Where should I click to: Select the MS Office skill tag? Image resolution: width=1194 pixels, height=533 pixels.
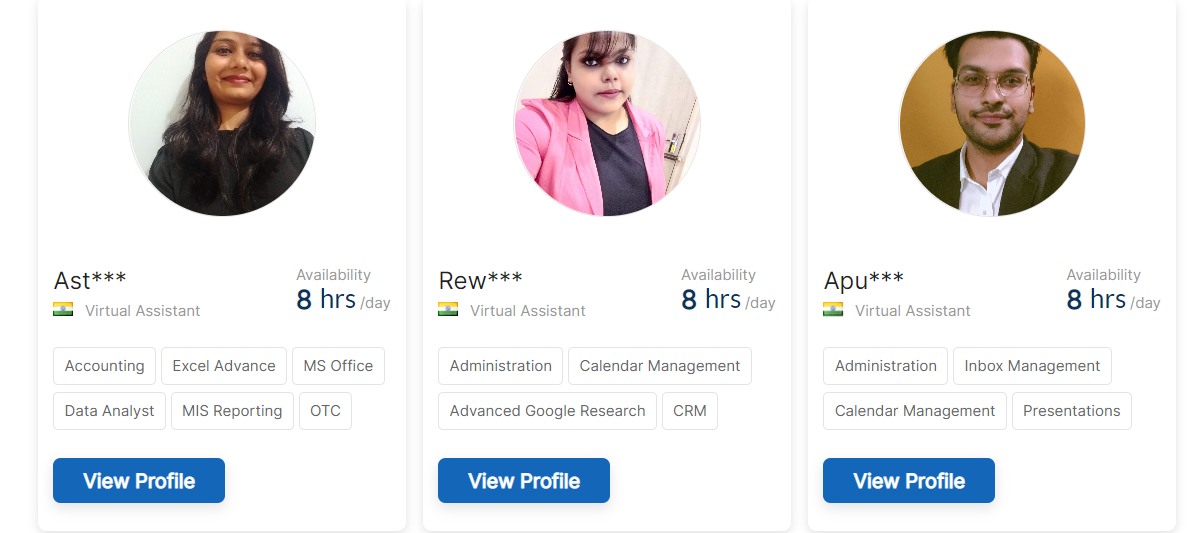click(x=338, y=366)
